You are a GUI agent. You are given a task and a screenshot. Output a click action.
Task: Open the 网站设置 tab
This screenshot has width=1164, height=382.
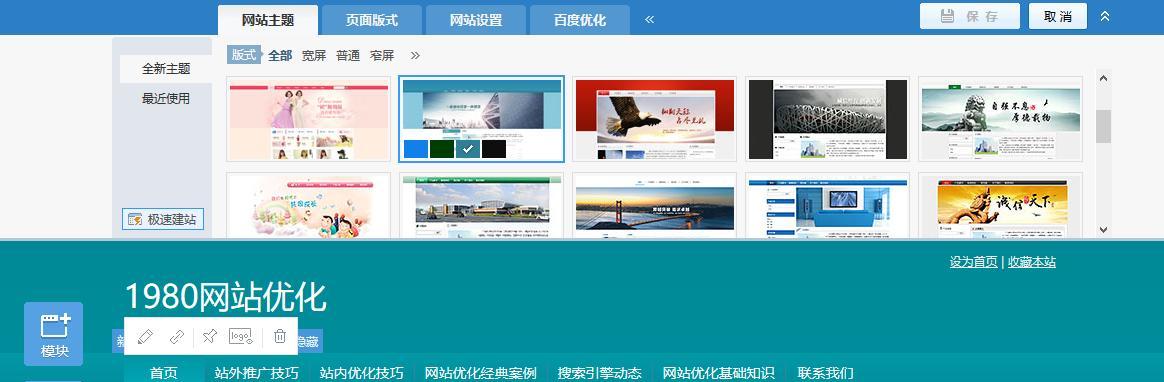[476, 20]
